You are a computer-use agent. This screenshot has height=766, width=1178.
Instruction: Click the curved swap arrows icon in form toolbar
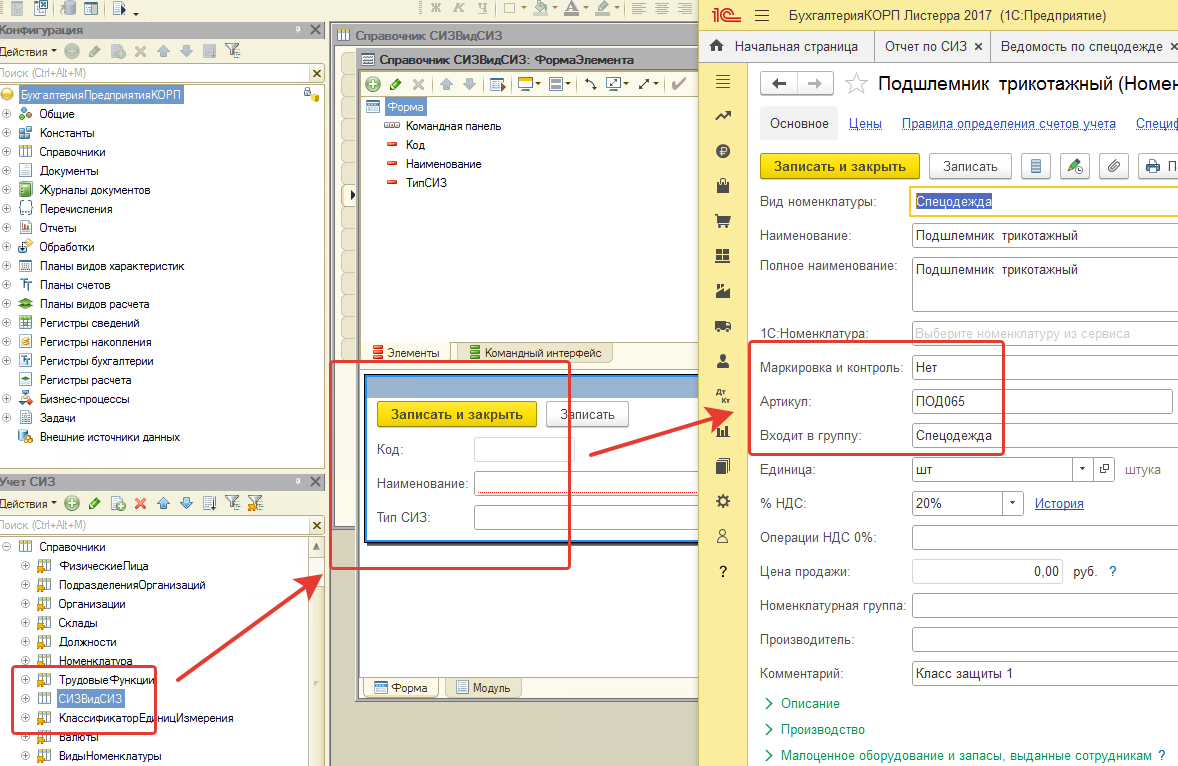tap(591, 84)
